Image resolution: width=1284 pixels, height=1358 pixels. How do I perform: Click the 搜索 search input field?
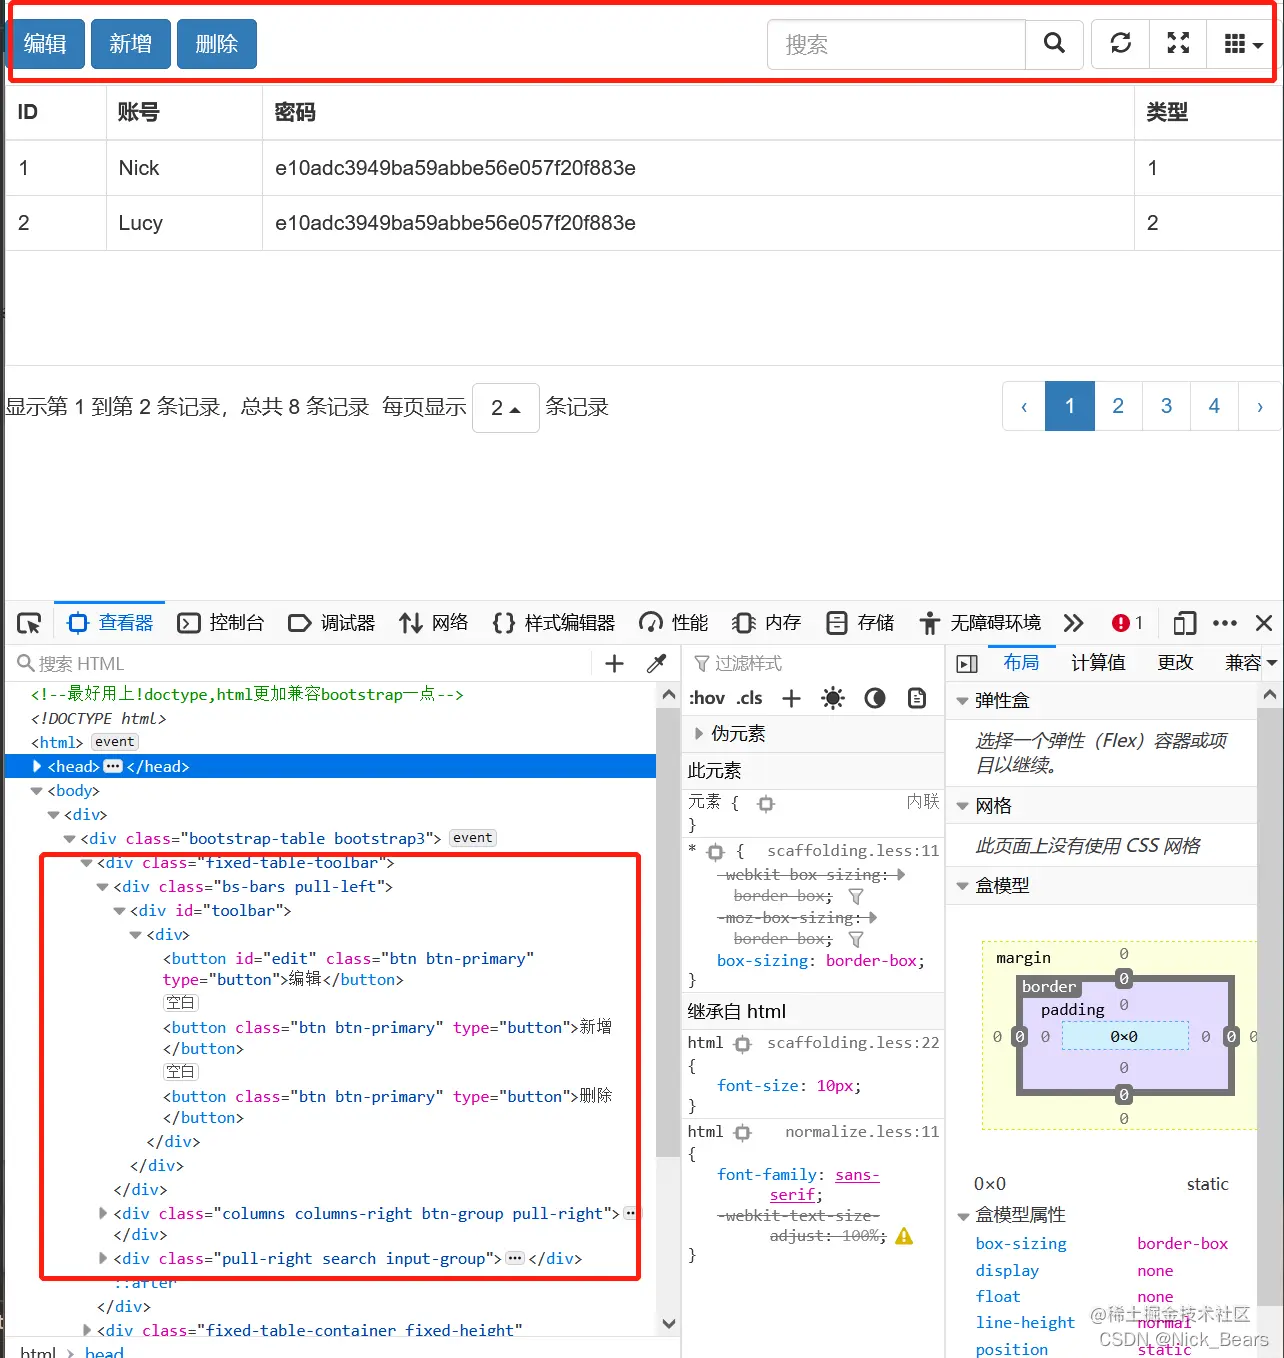[x=895, y=44]
